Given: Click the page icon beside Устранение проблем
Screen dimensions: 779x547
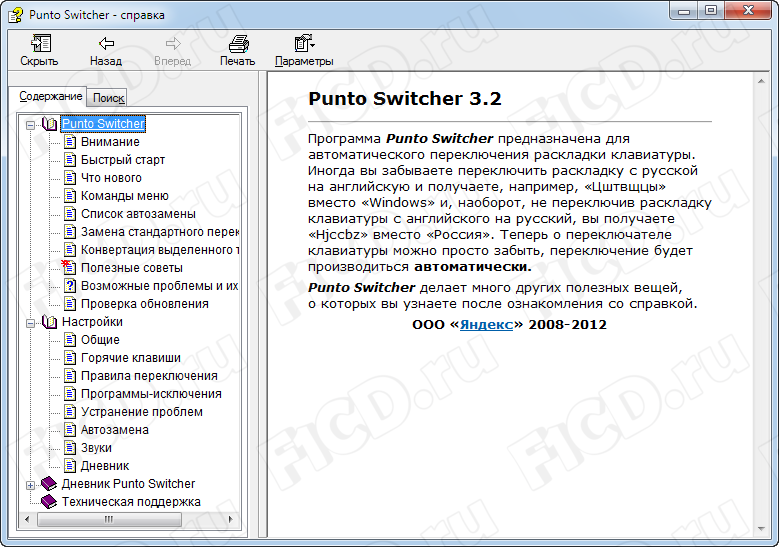Looking at the screenshot, I should (70, 412).
